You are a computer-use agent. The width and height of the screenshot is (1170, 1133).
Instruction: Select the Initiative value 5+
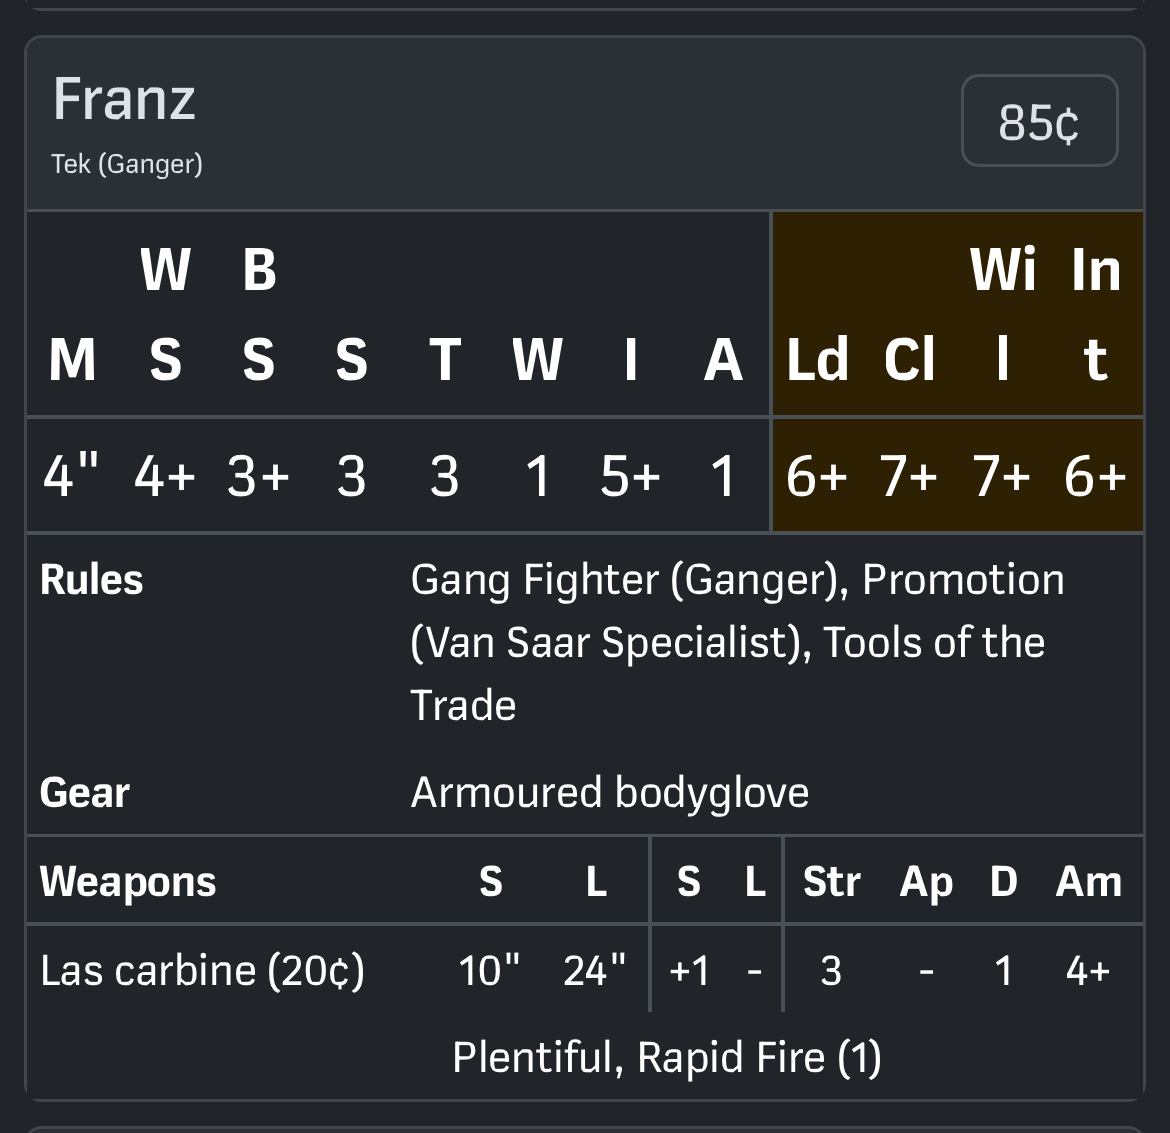[x=630, y=476]
